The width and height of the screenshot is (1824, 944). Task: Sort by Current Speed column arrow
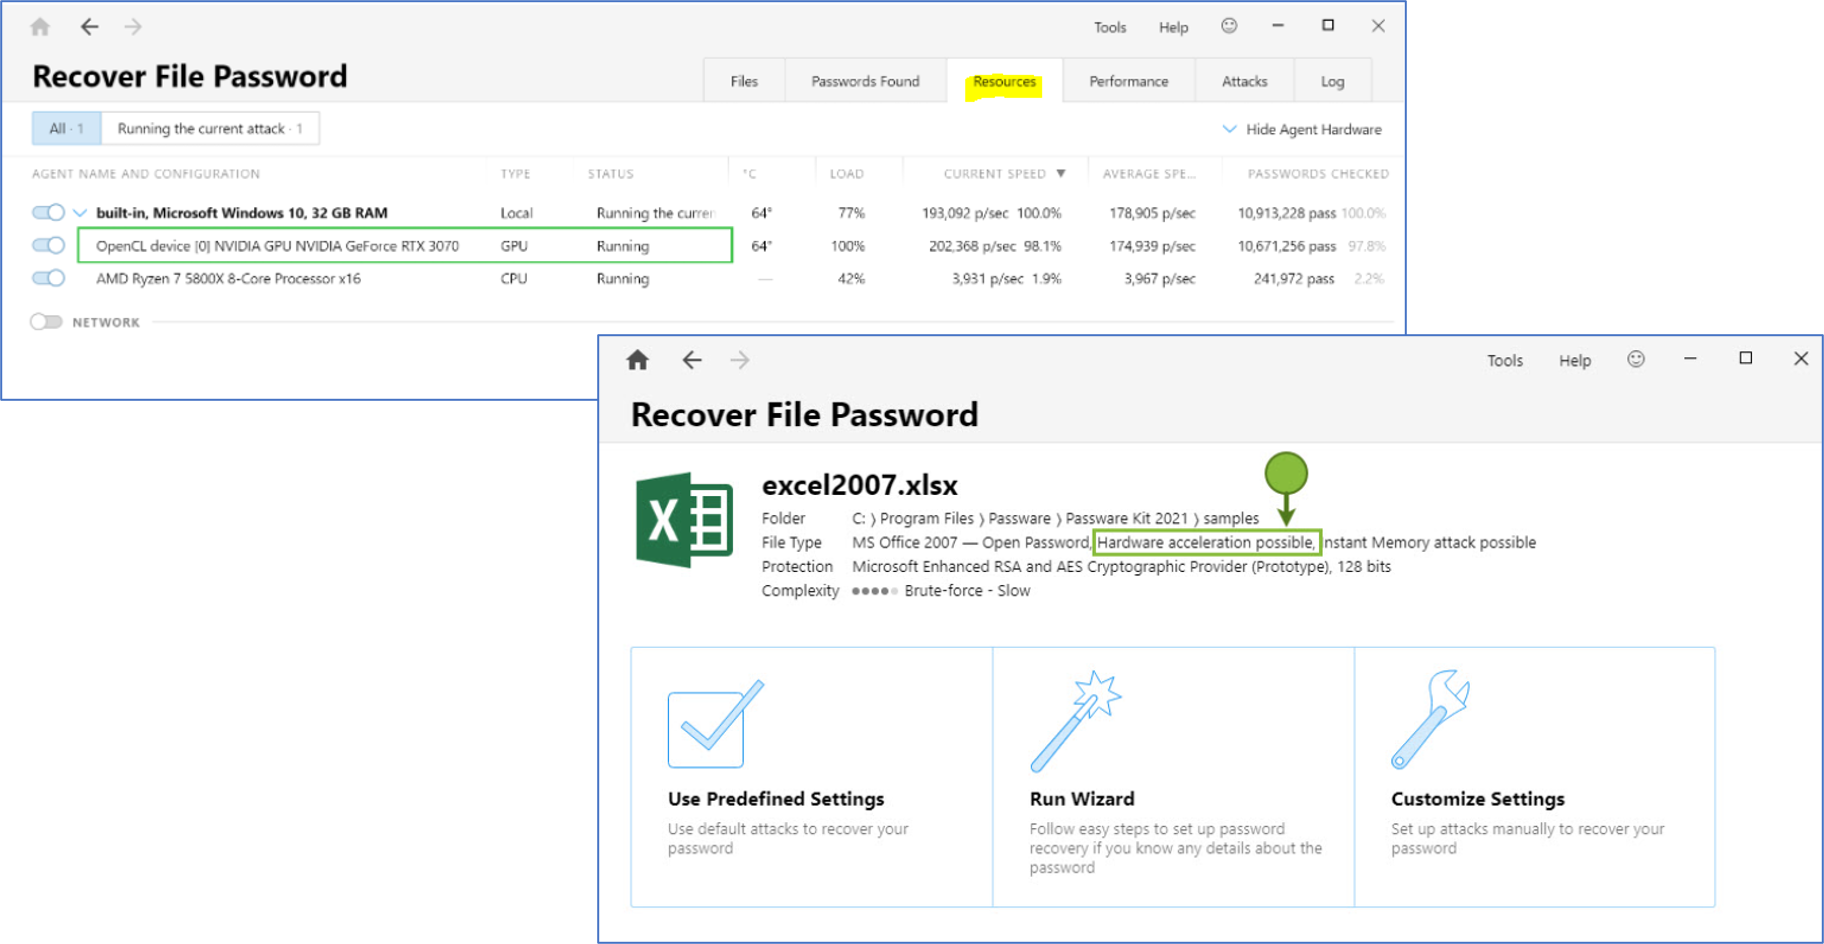point(1061,173)
